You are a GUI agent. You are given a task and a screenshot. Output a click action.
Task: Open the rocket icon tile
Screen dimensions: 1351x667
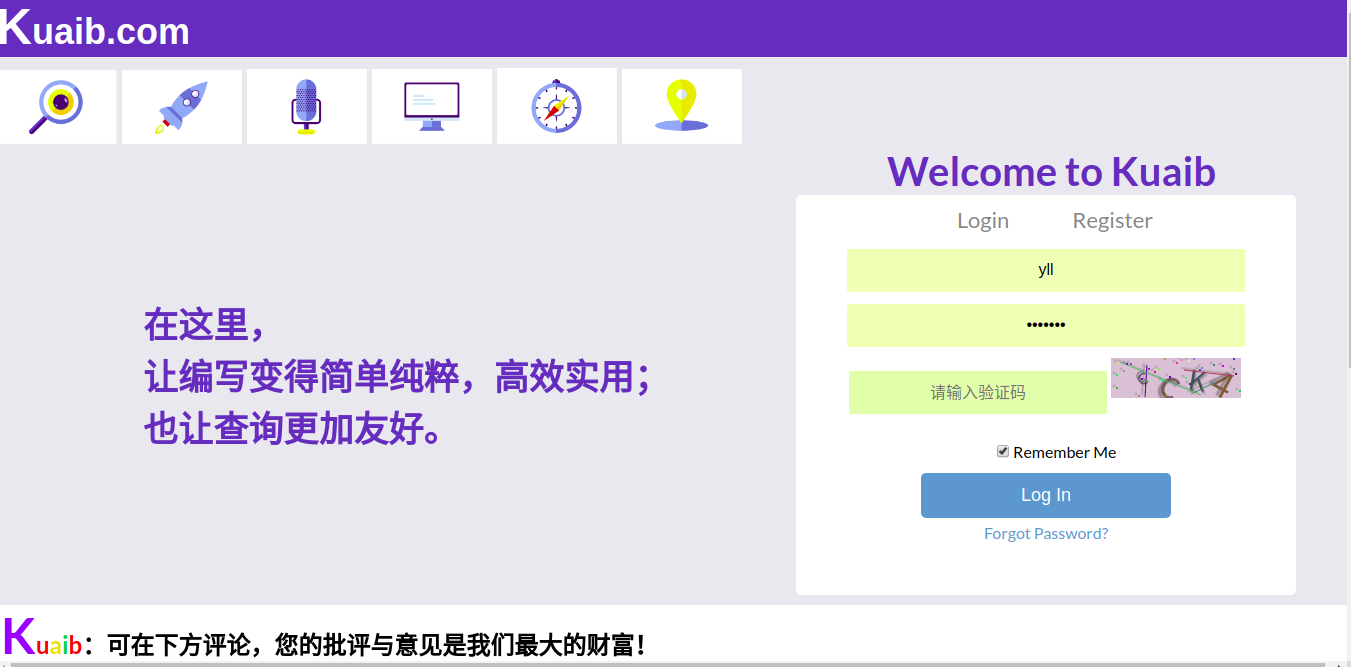pos(182,106)
